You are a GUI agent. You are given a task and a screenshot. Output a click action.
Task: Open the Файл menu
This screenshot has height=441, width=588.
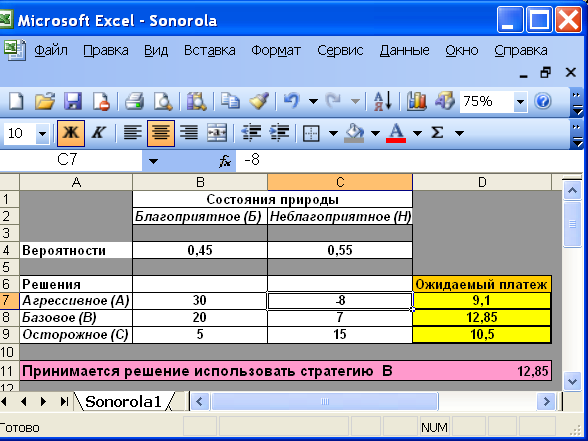pyautogui.click(x=51, y=50)
